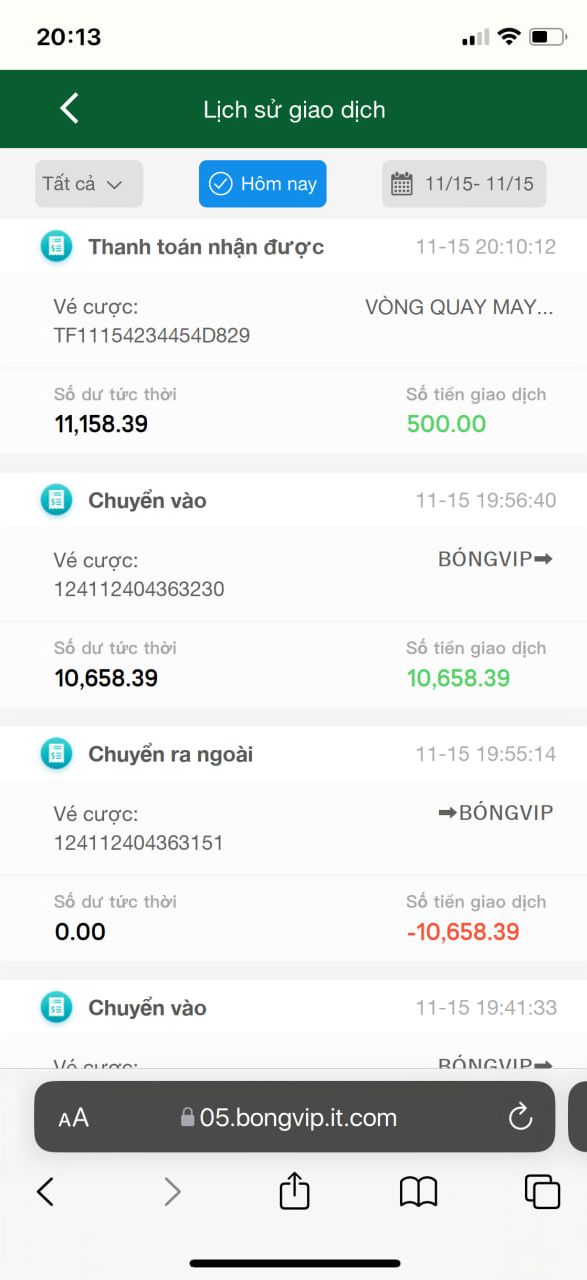Open Safari bookmarks book icon

(418, 1191)
